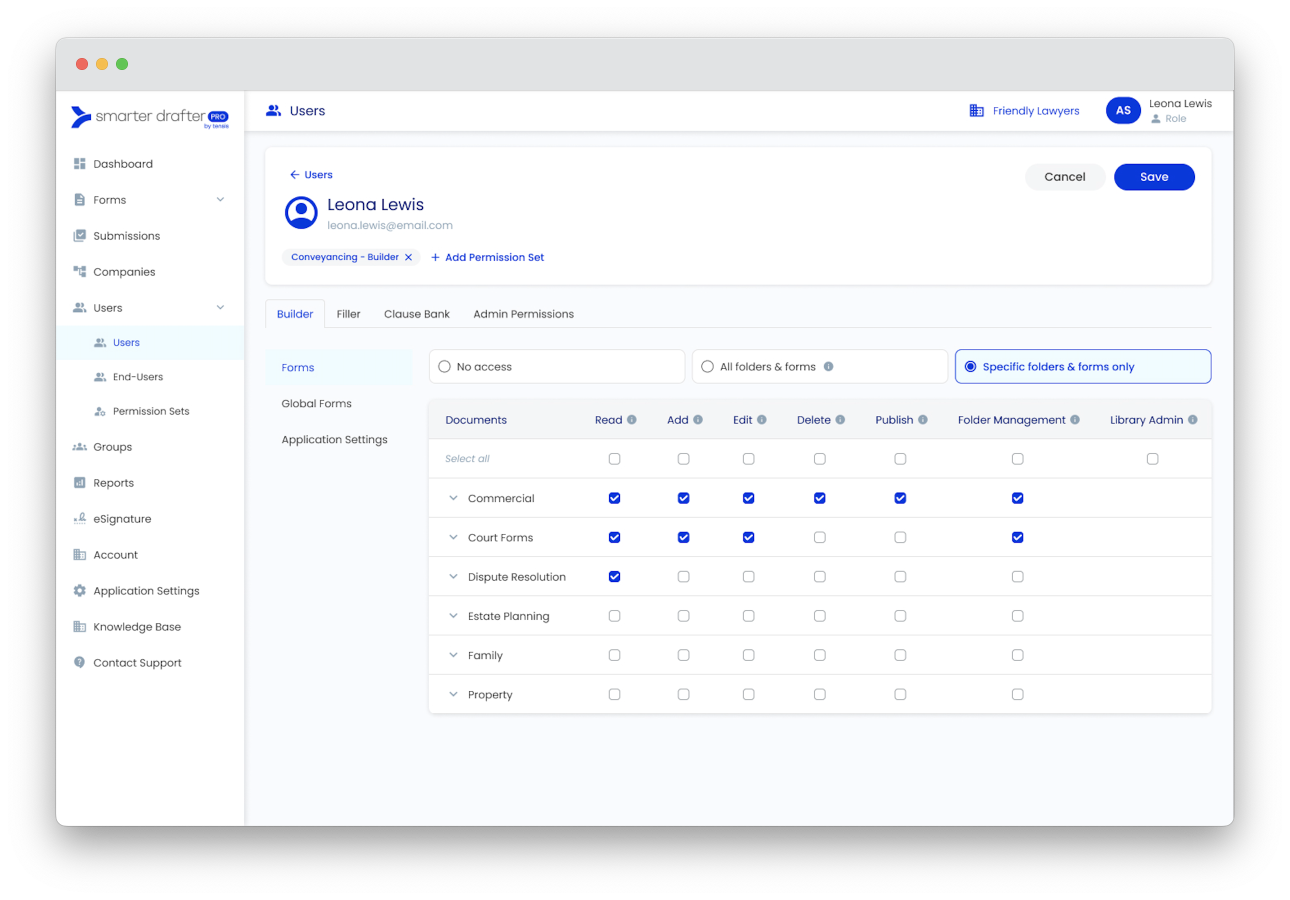Select the Groups icon in the sidebar
The height and width of the screenshot is (900, 1290).
(x=80, y=446)
